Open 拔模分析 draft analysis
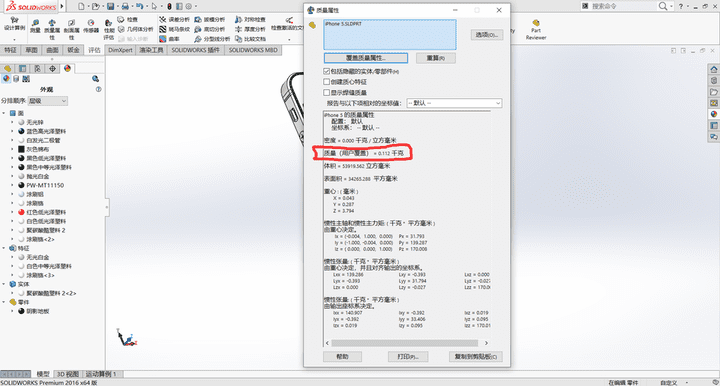 pos(209,19)
